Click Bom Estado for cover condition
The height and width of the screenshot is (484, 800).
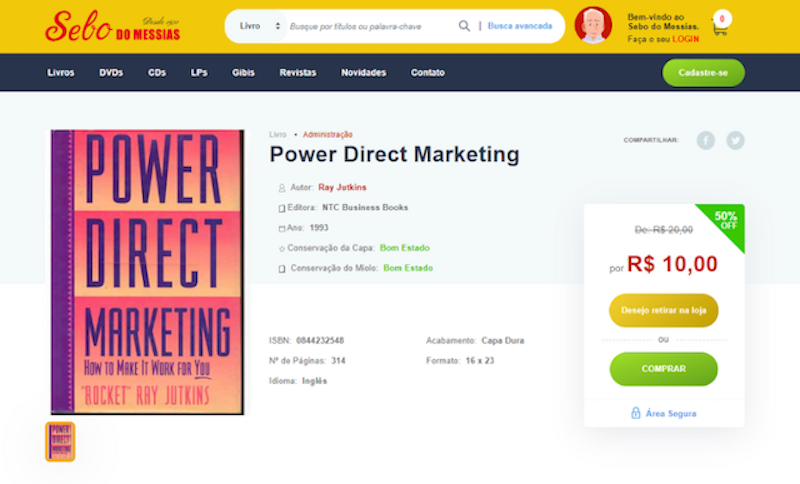405,248
